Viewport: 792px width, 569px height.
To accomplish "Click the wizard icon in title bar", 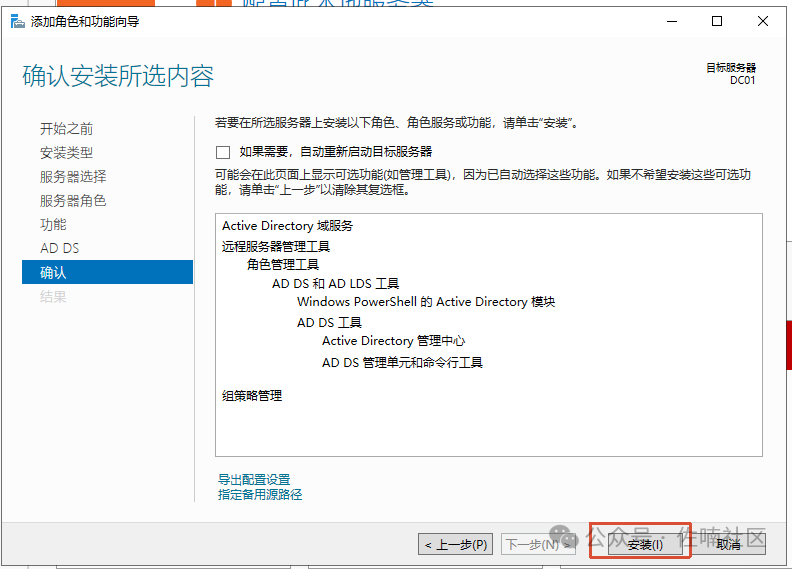I will (x=17, y=21).
